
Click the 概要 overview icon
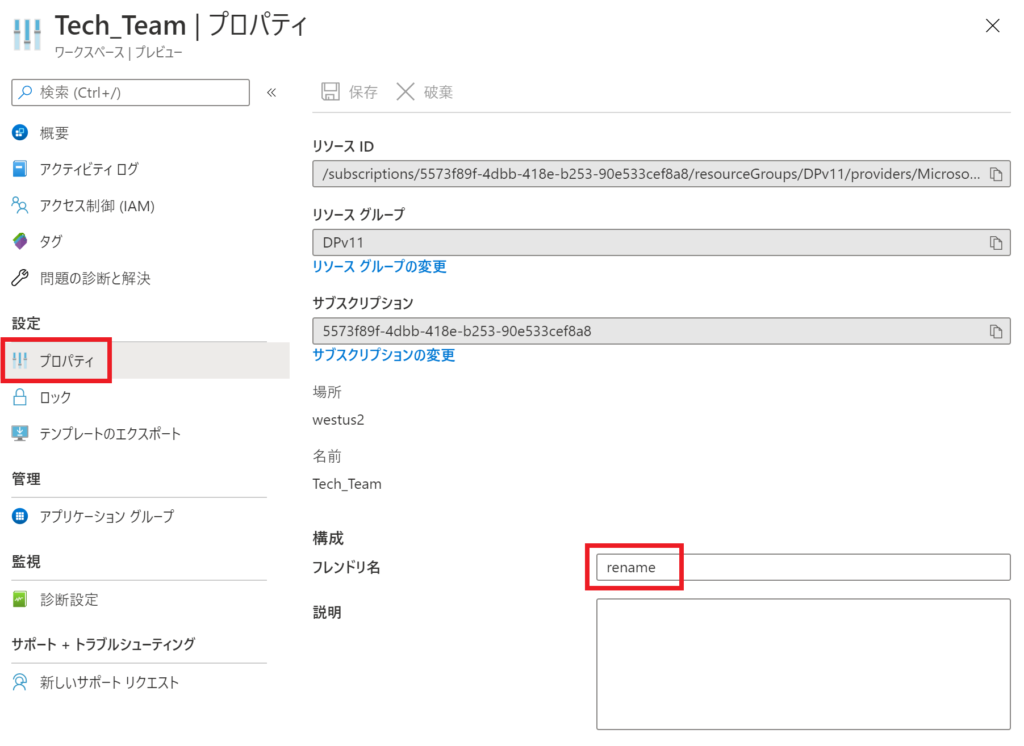[x=20, y=133]
